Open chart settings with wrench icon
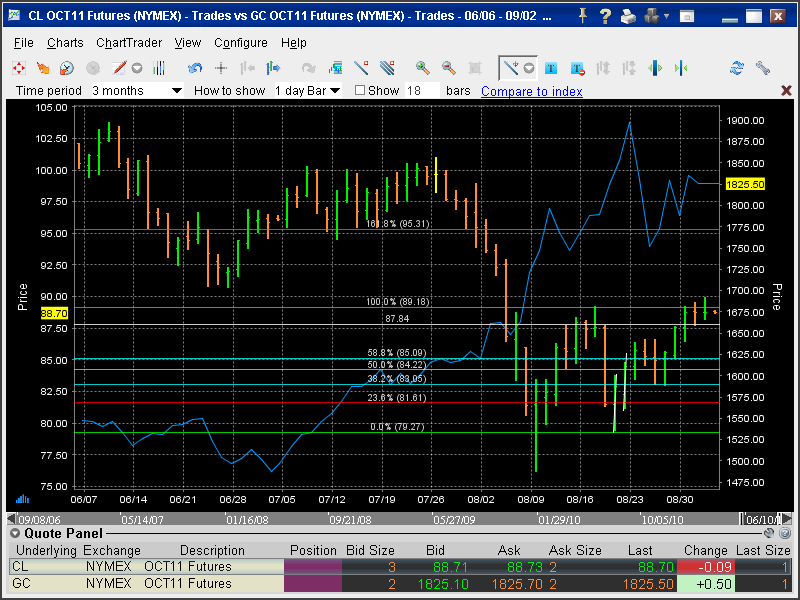This screenshot has height=600, width=800. 763,68
